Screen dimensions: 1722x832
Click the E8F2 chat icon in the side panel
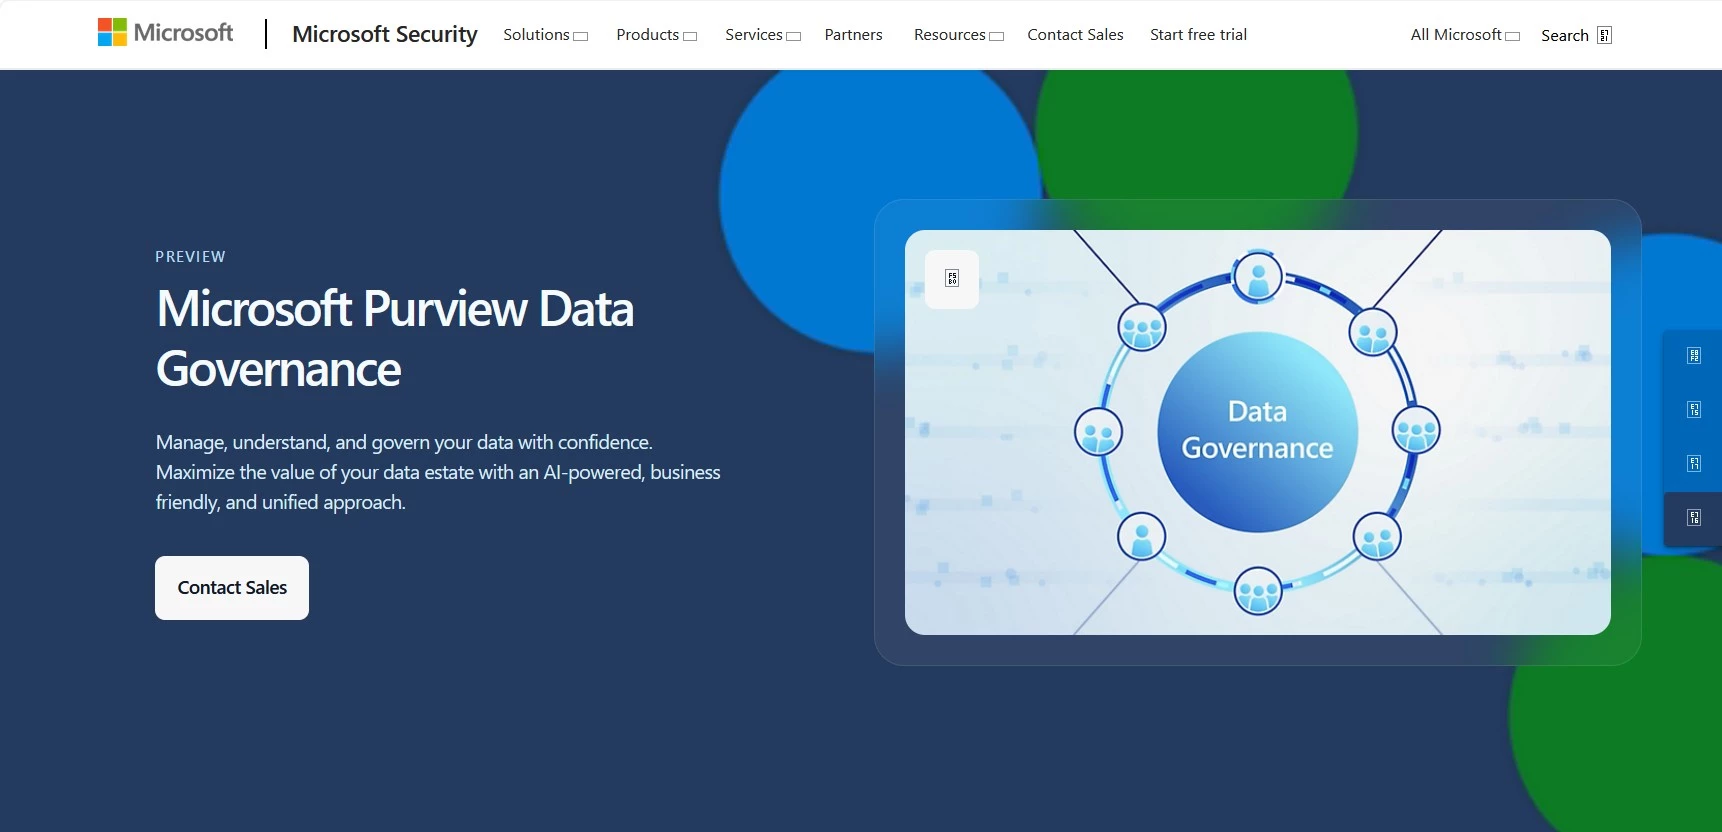1693,356
